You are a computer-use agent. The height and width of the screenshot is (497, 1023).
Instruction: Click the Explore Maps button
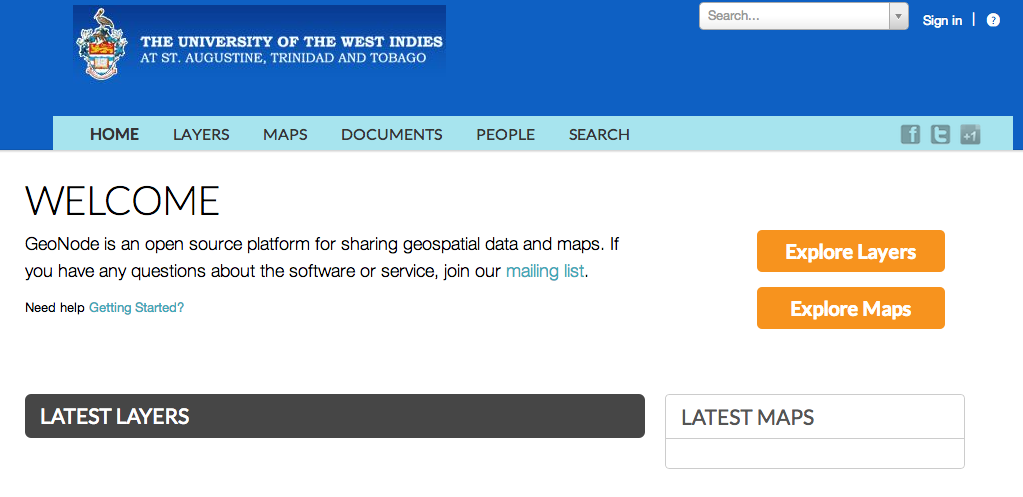851,308
